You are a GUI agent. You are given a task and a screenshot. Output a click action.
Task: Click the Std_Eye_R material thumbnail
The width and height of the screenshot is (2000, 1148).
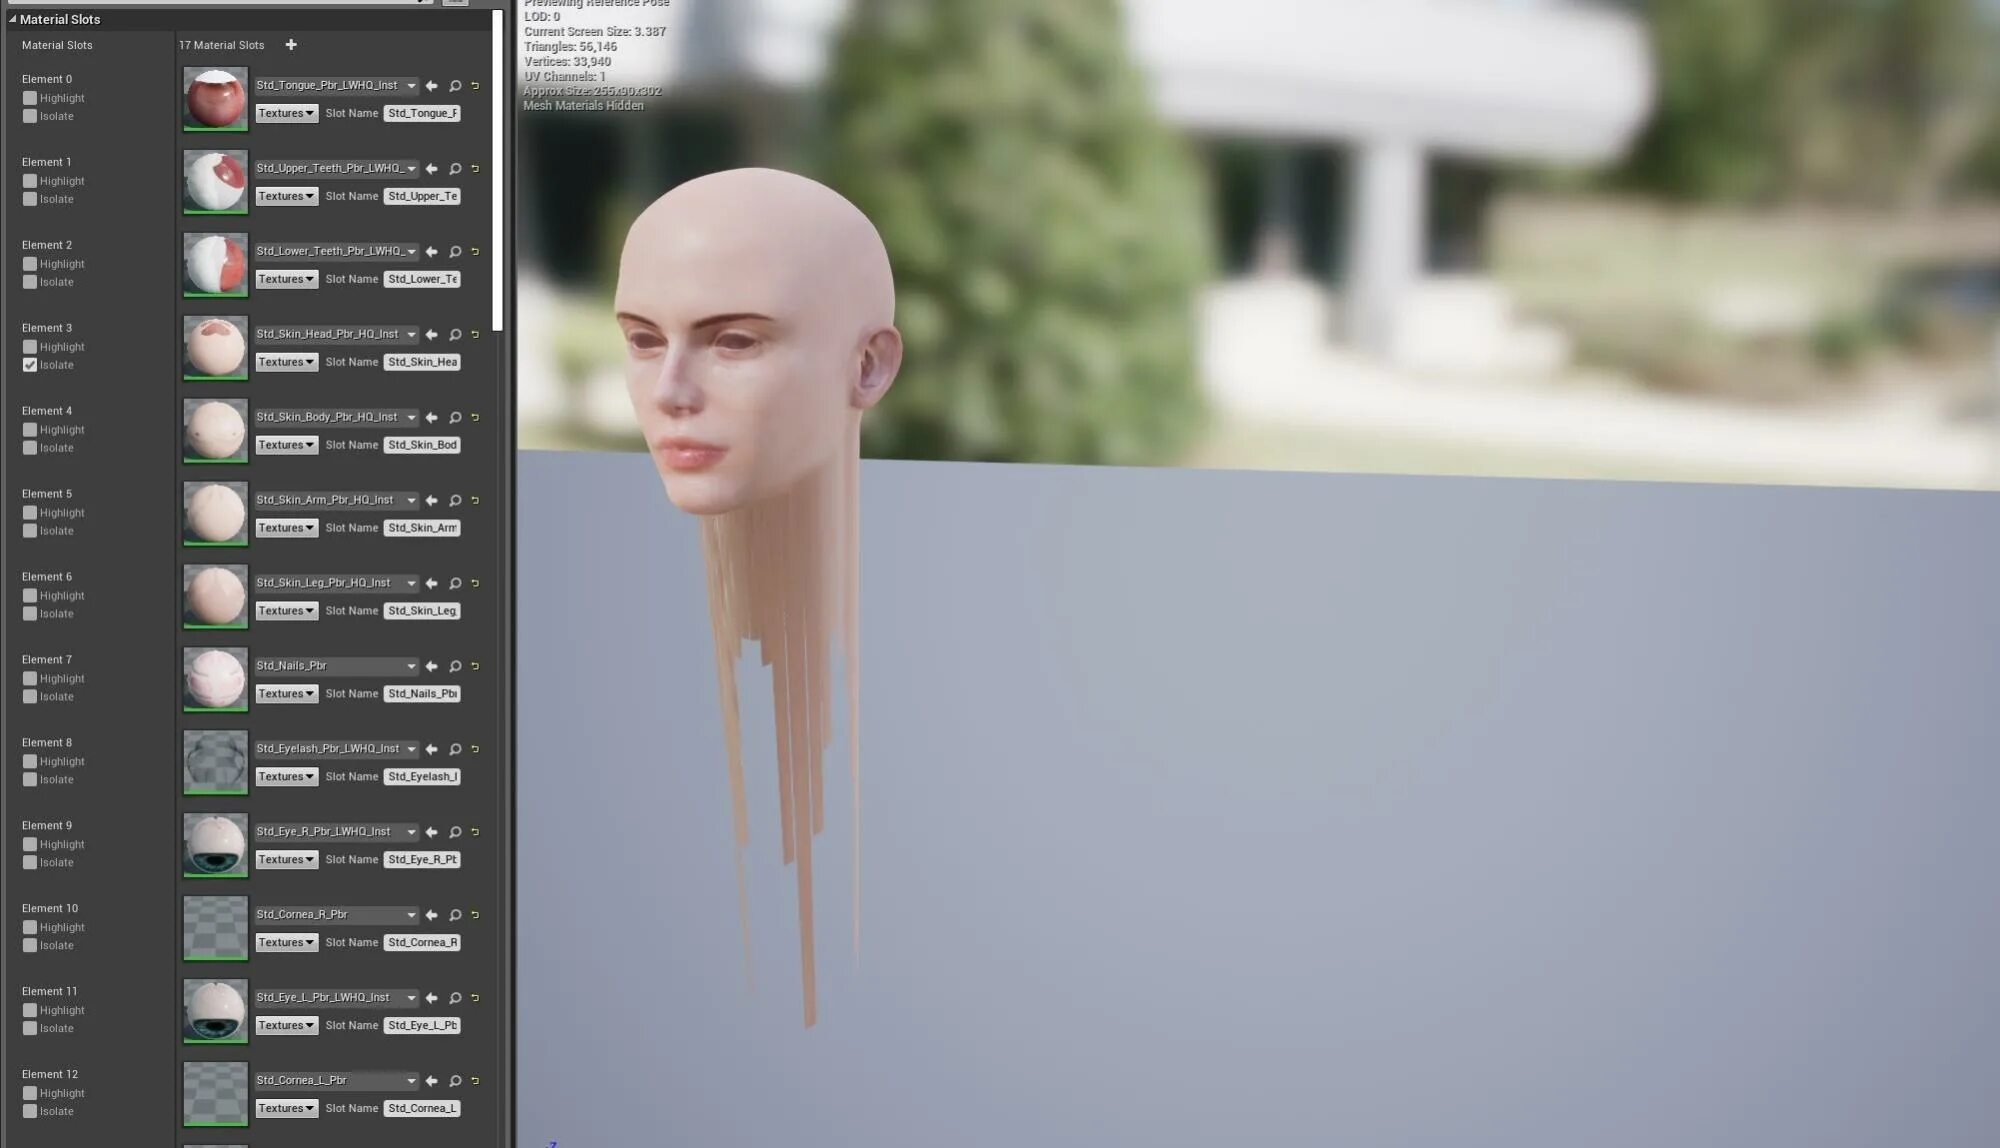tap(215, 844)
